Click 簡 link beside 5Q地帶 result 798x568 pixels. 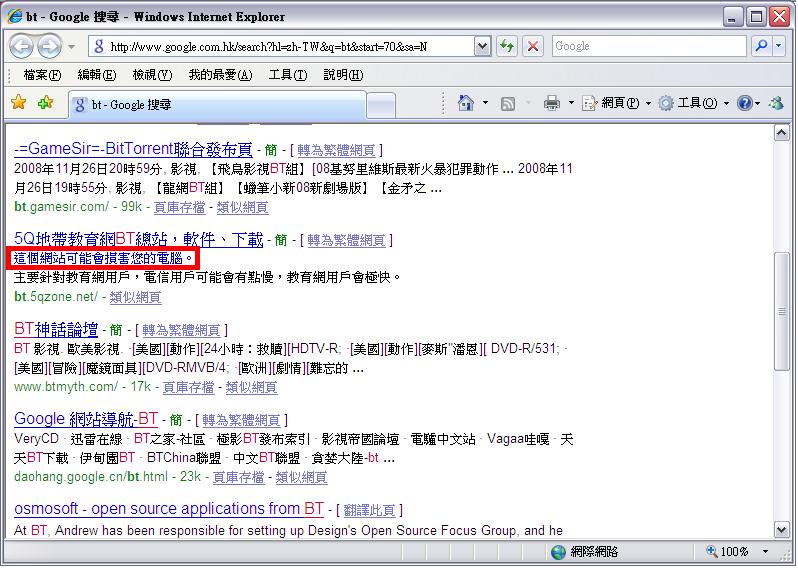click(281, 240)
